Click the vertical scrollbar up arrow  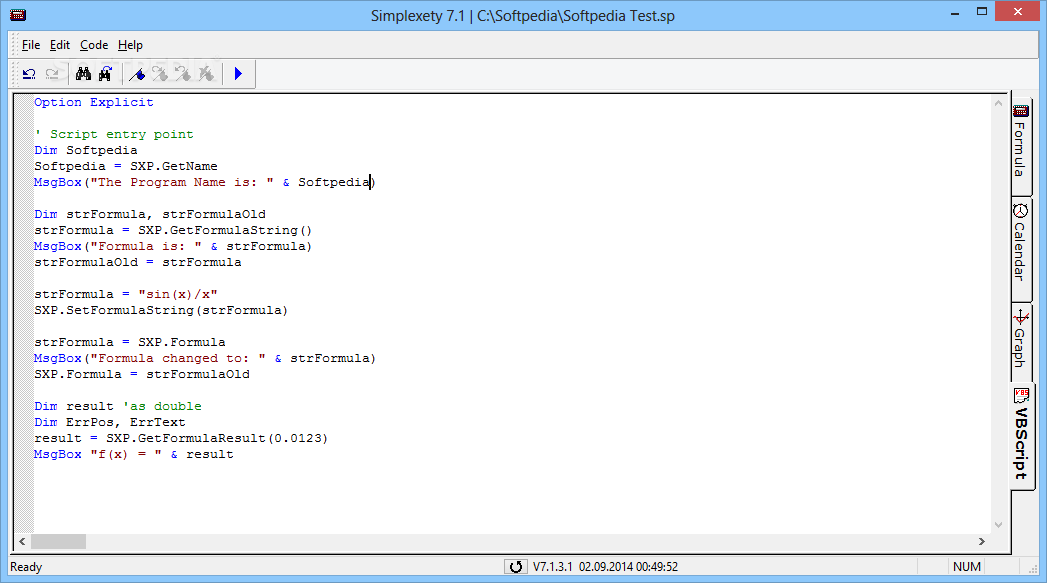pos(998,103)
